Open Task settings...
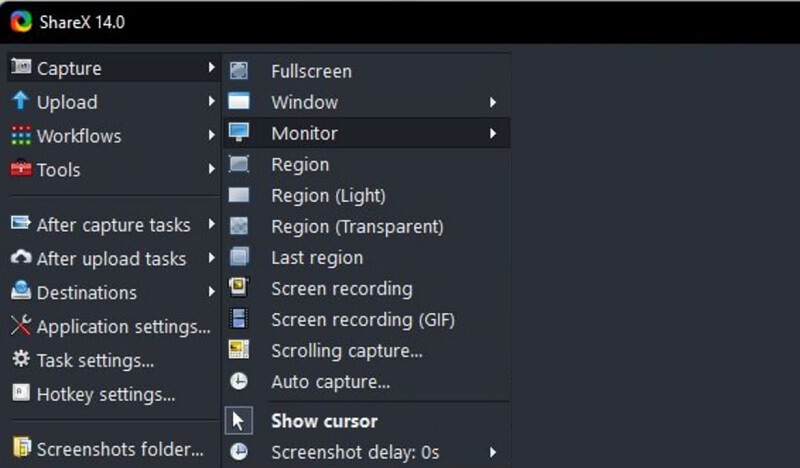 [114, 360]
